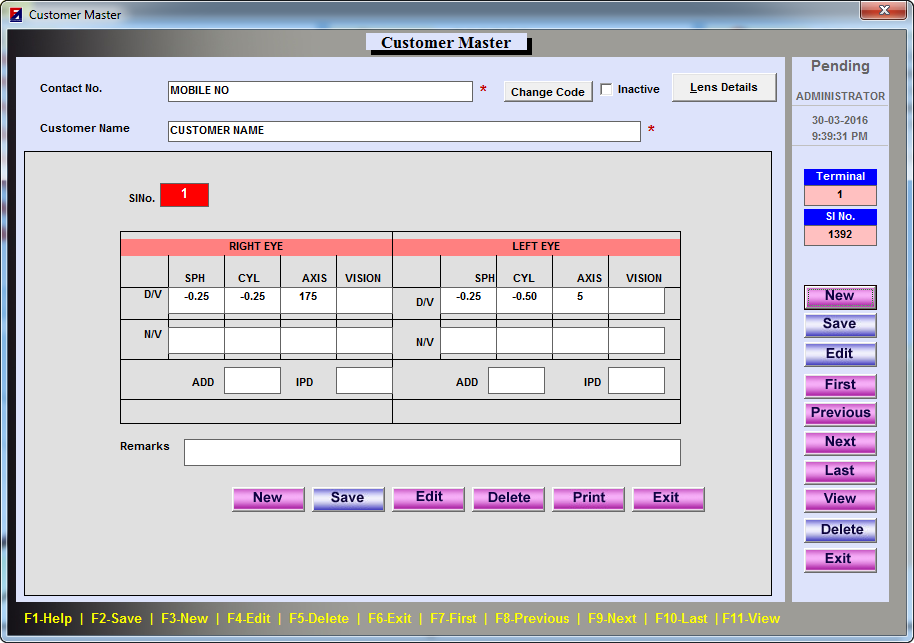Image resolution: width=914 pixels, height=643 pixels.
Task: Click the red SlNo. field
Action: (184, 195)
